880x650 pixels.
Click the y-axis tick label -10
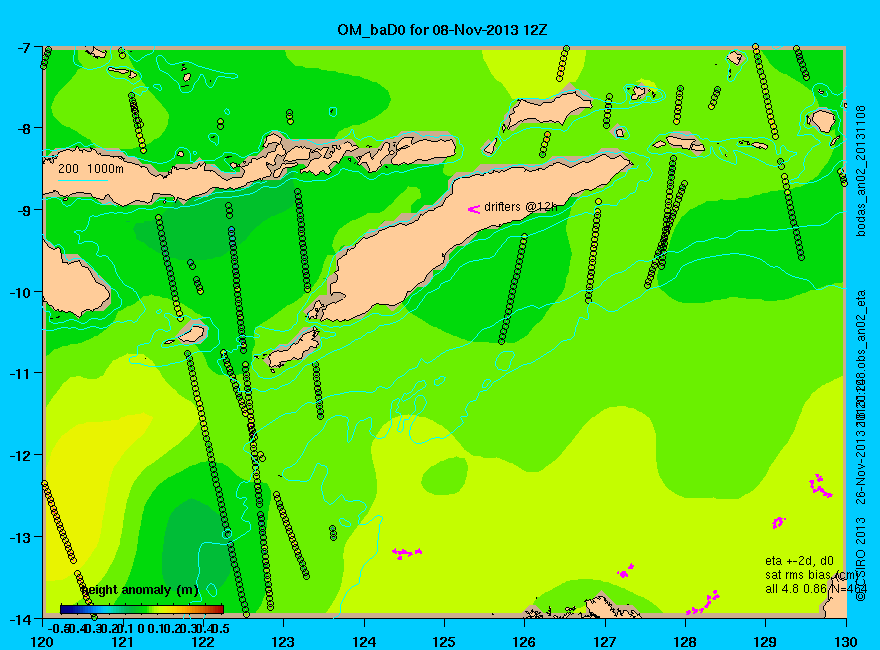click(19, 292)
